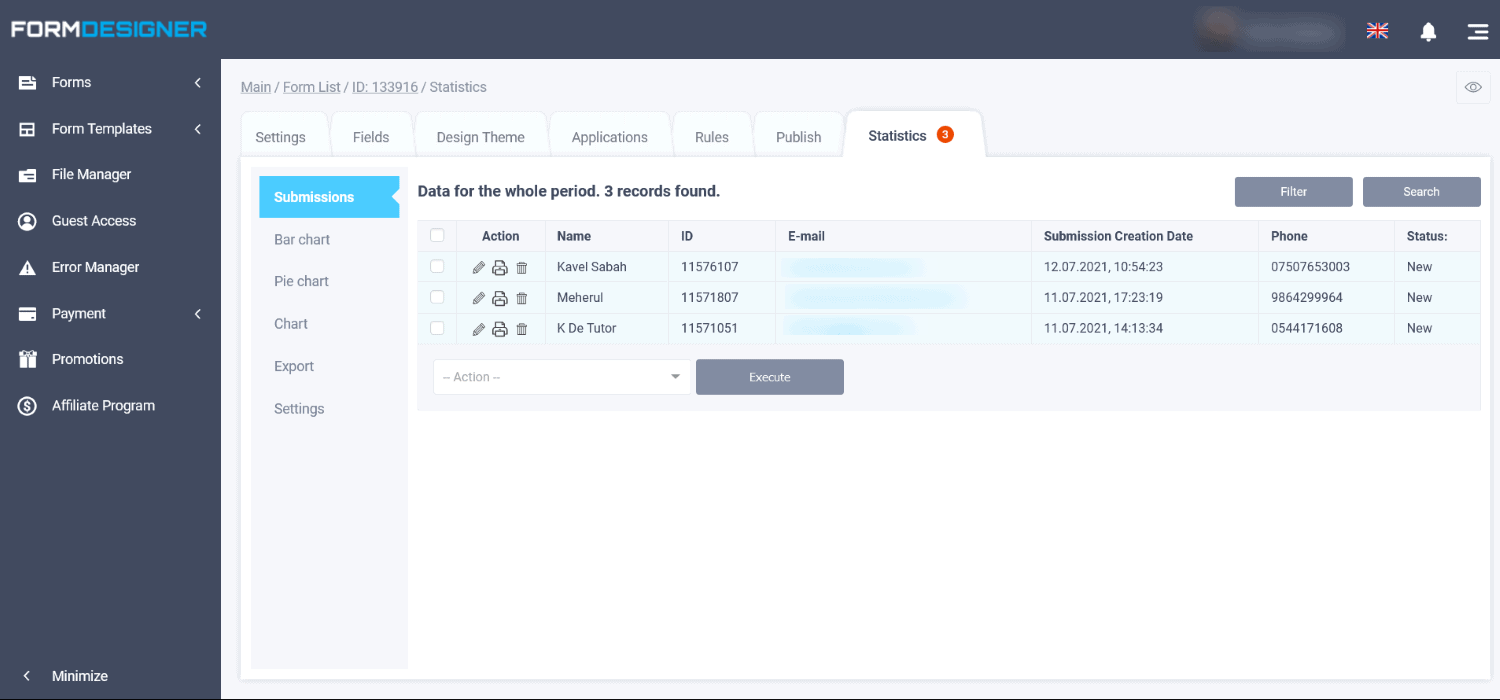1500x700 pixels.
Task: Click the UK flag language icon
Action: coord(1377,31)
